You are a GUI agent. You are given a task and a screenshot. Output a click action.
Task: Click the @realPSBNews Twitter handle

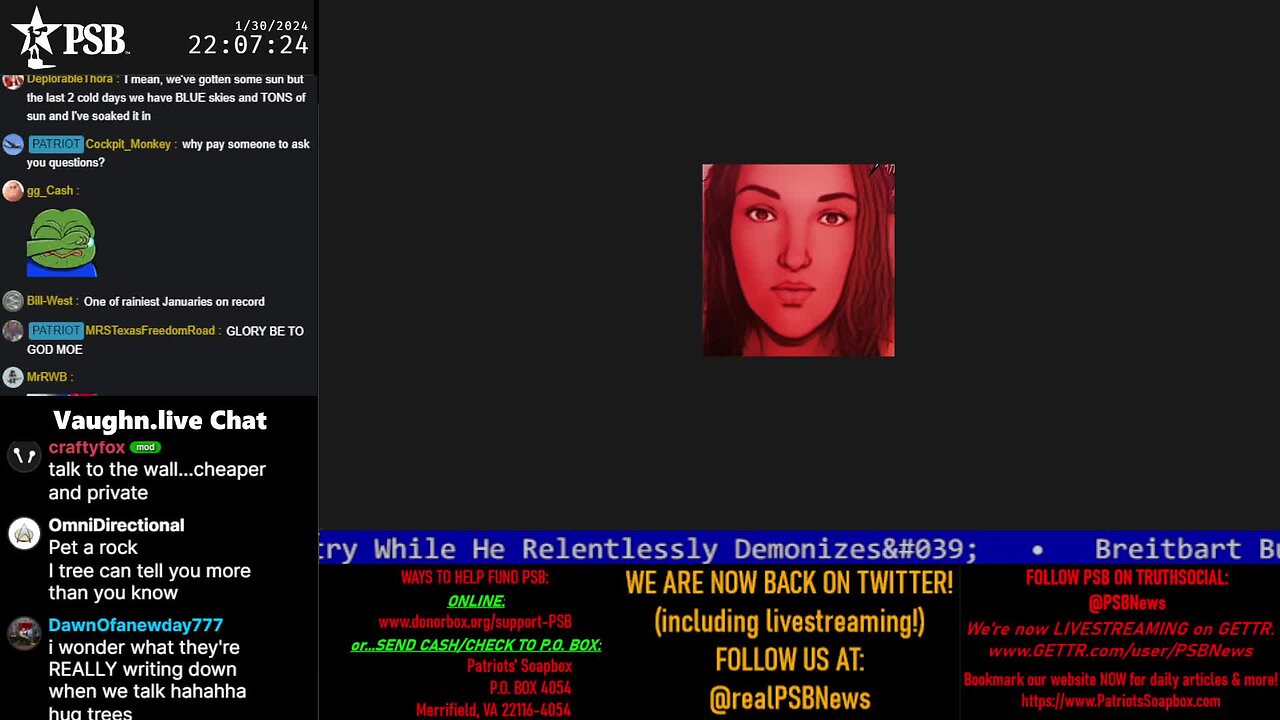coord(790,698)
